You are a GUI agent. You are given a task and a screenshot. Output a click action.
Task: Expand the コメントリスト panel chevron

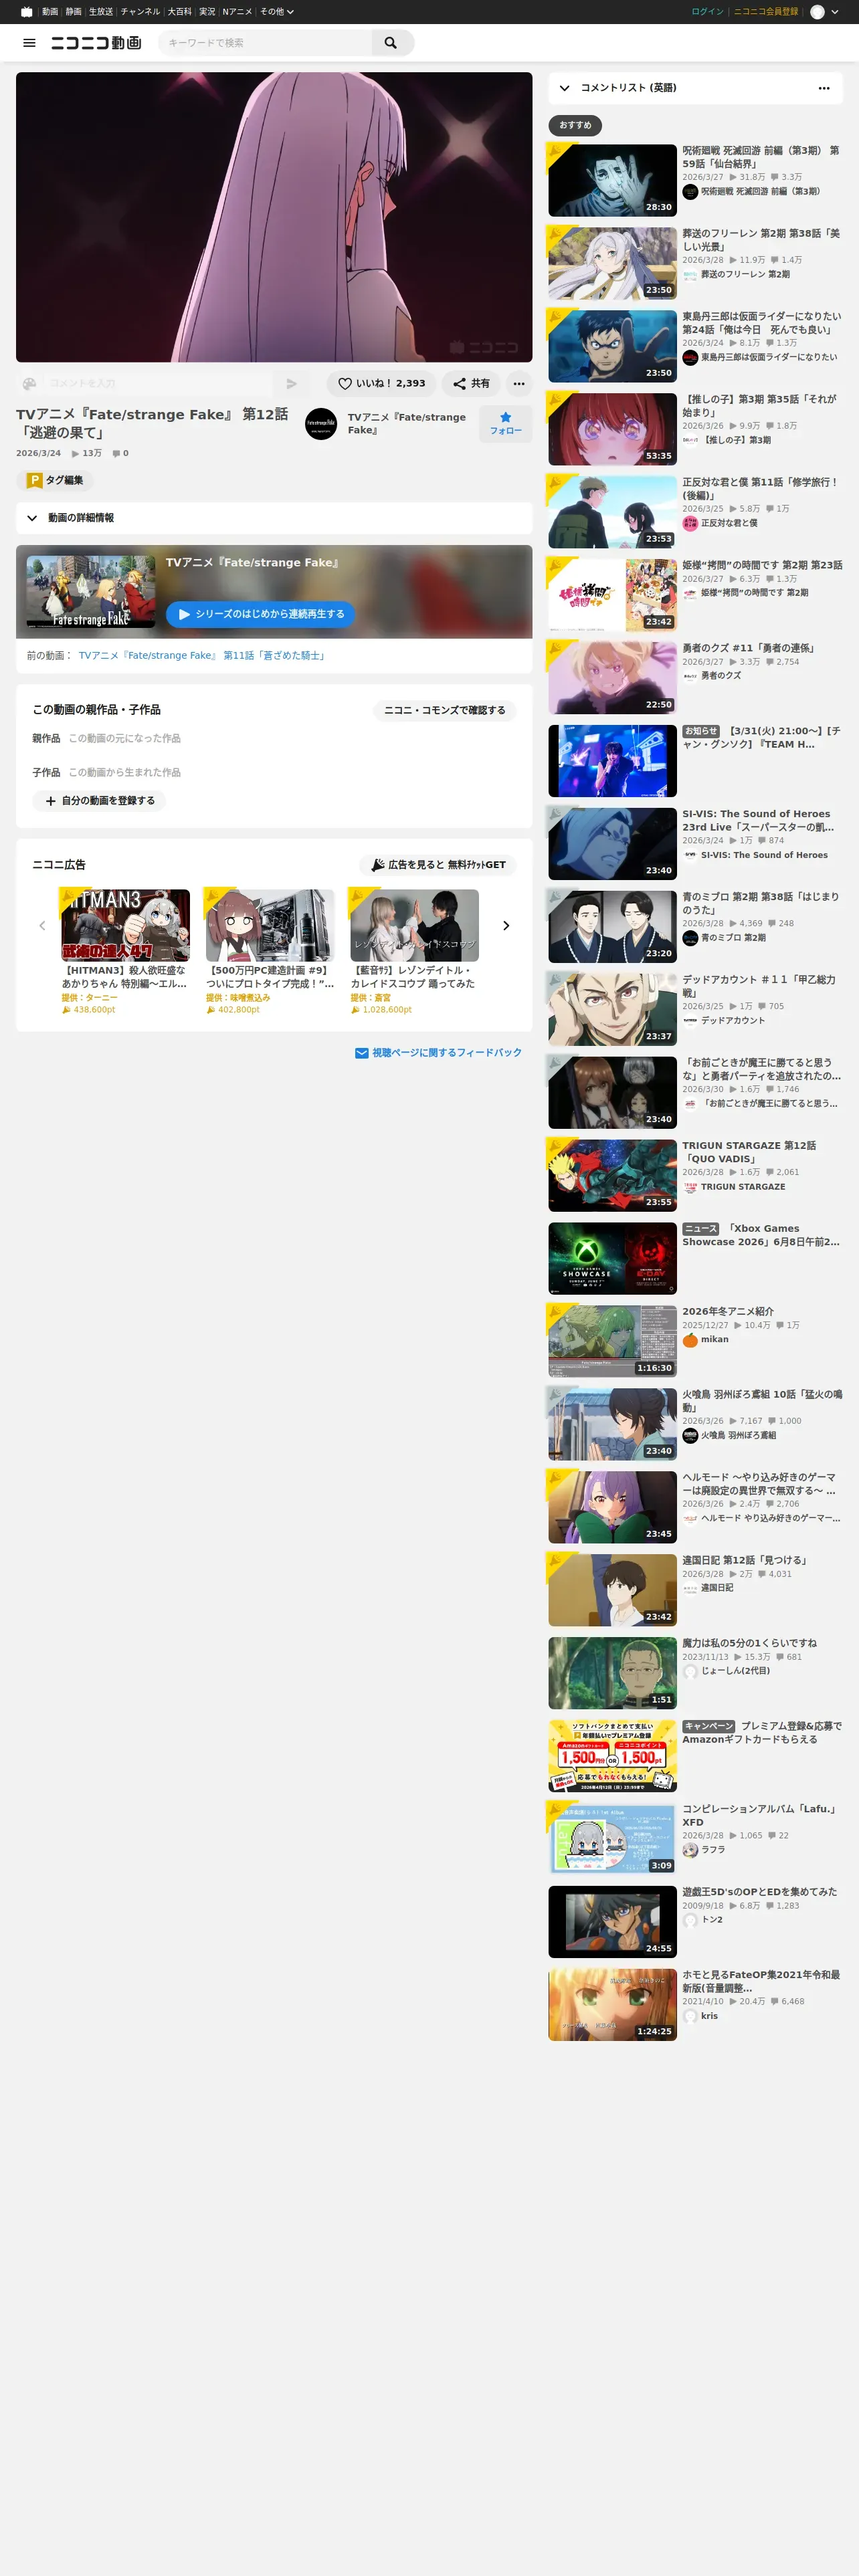(565, 88)
